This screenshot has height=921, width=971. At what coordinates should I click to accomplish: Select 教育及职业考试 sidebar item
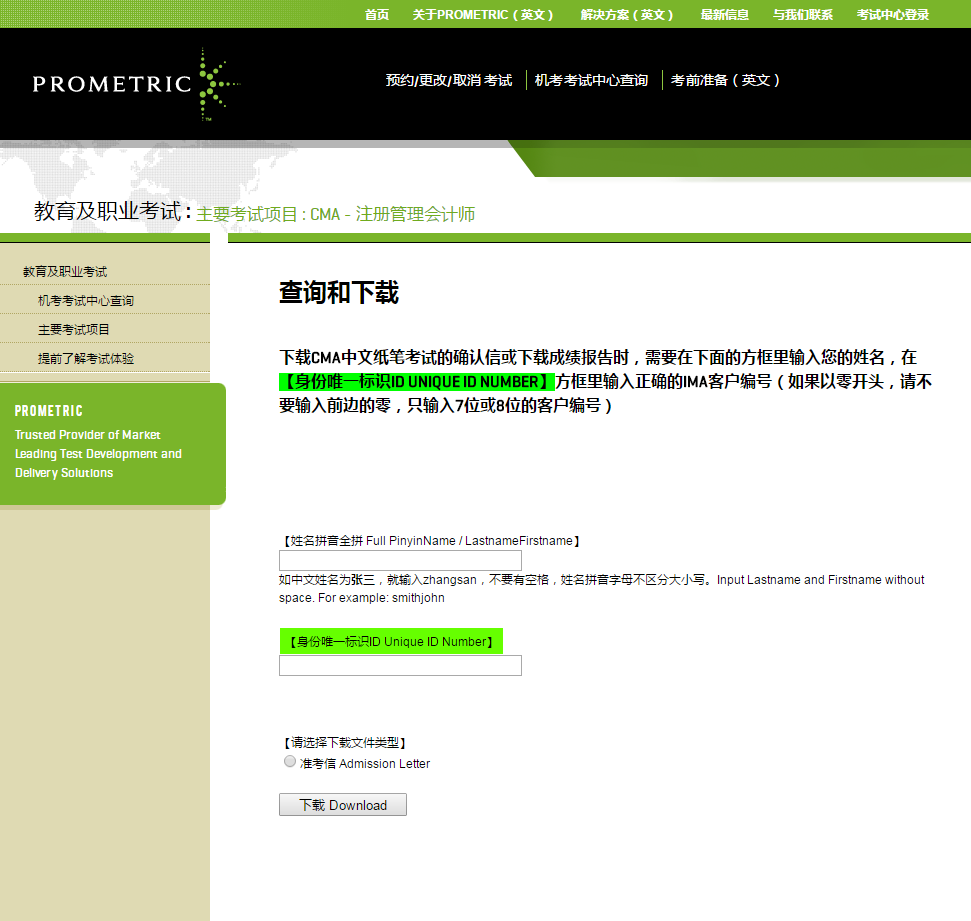click(65, 271)
